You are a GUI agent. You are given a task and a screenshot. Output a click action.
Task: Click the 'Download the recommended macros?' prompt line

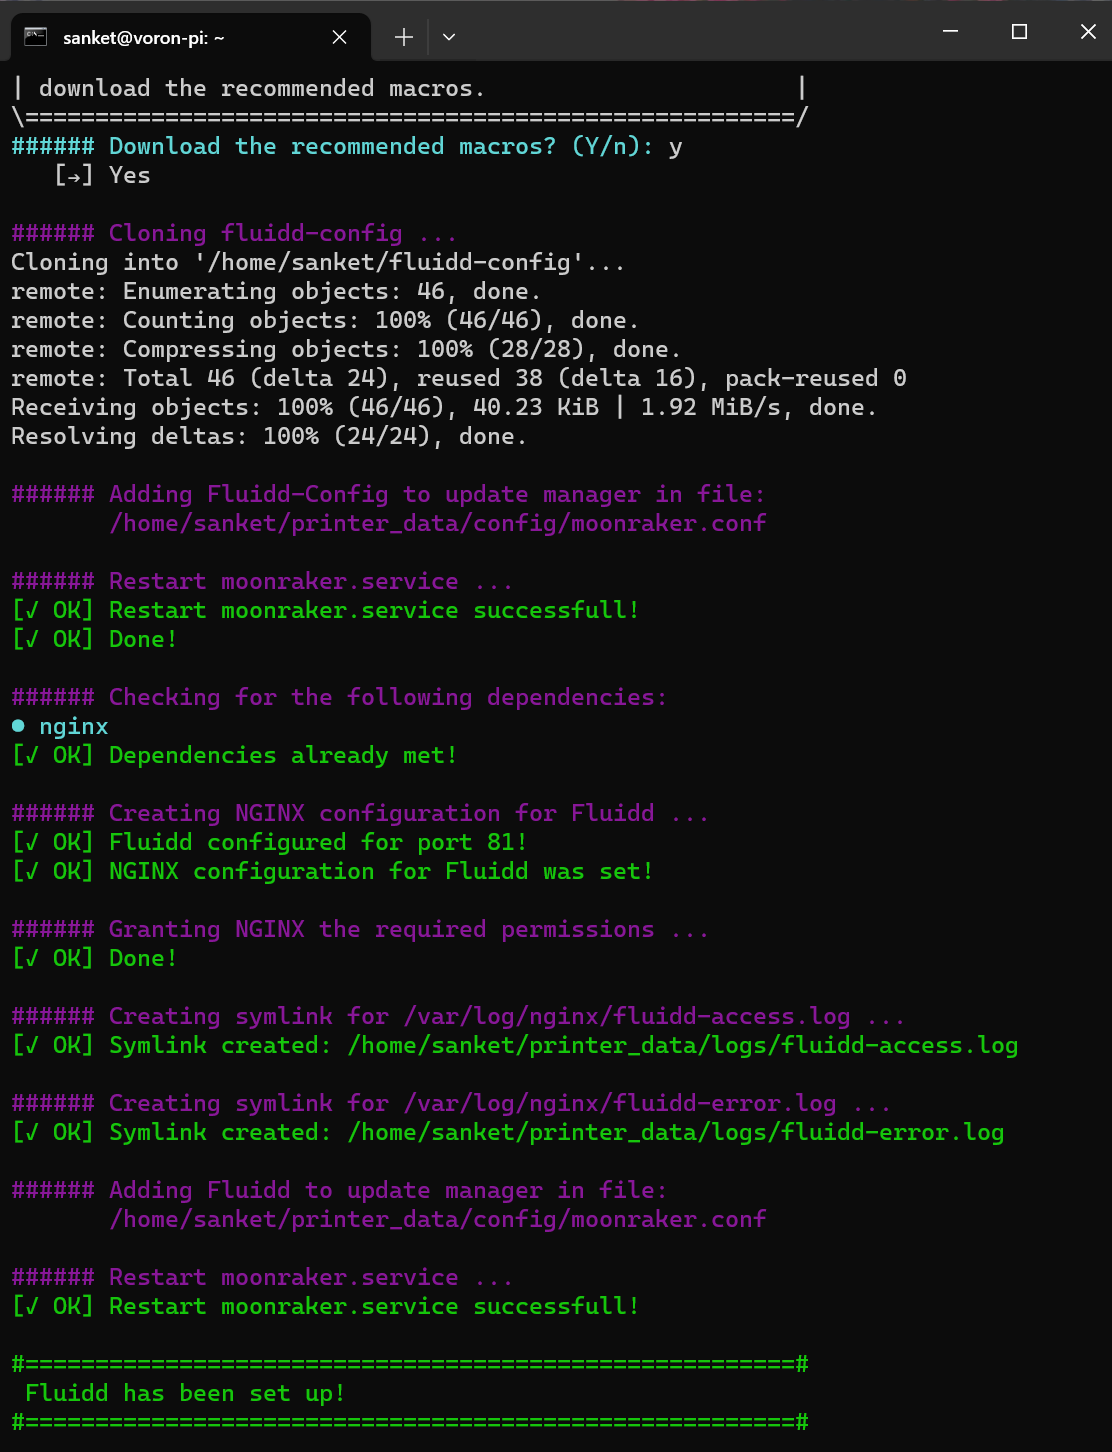click(x=347, y=146)
